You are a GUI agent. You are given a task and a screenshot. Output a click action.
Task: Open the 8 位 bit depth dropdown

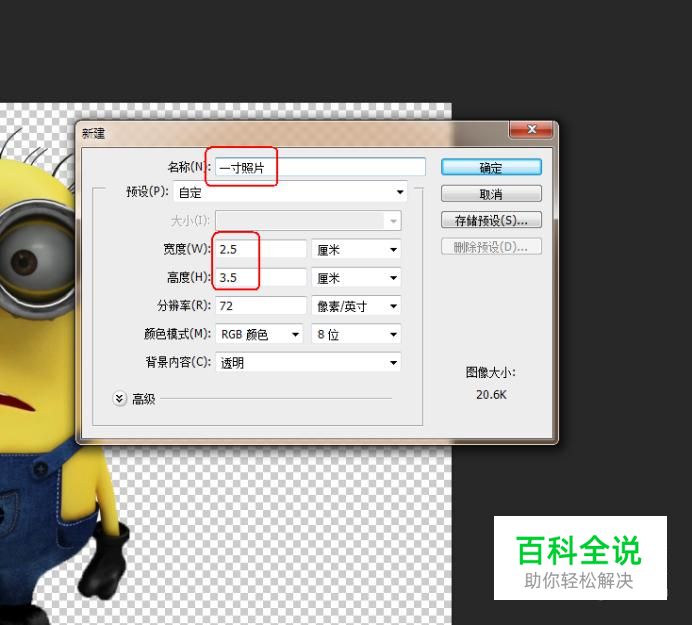[x=356, y=334]
